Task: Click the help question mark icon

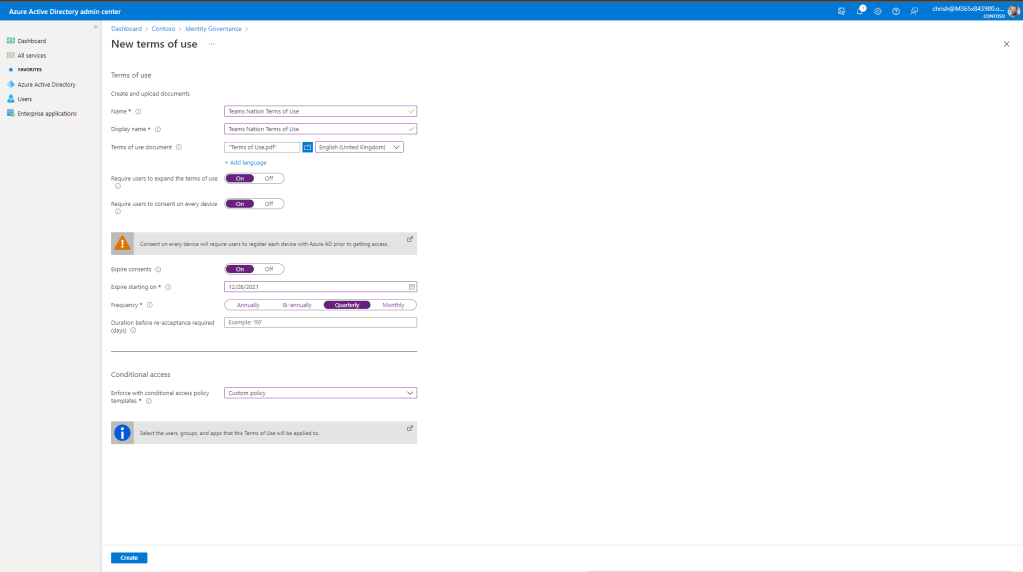Action: [x=896, y=11]
